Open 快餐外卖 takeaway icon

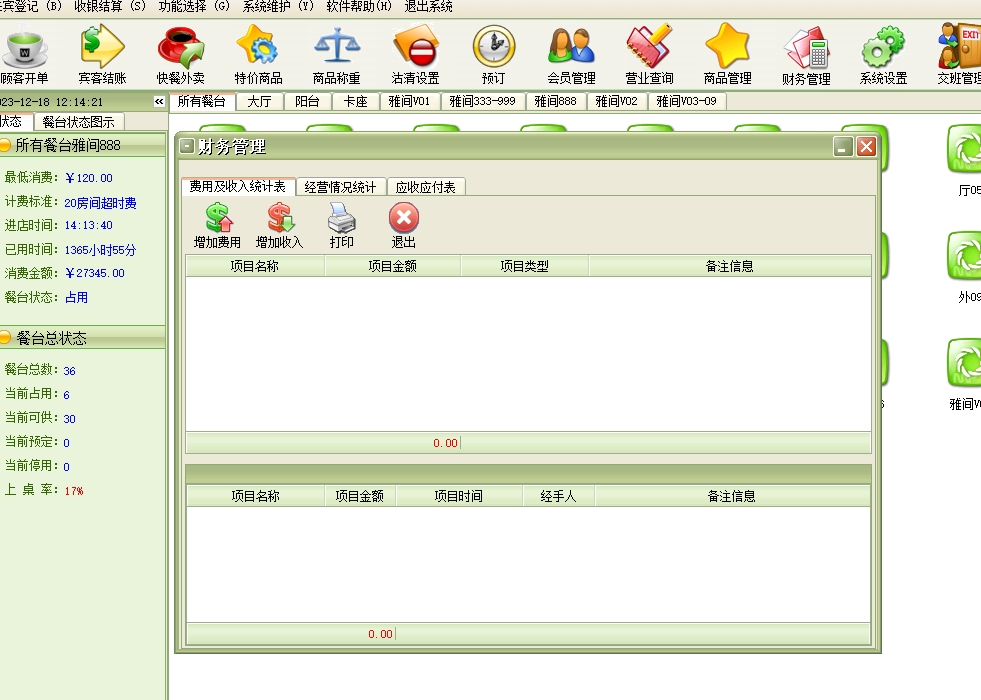pyautogui.click(x=180, y=55)
